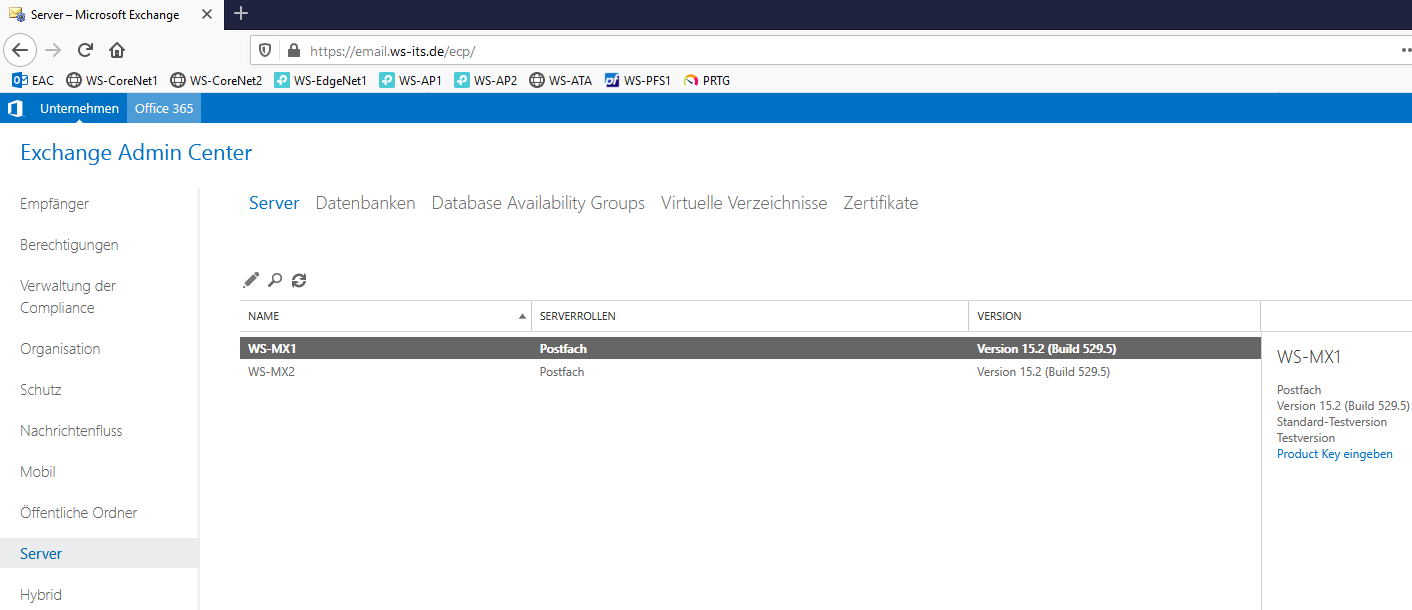Open the Datenbanken tab
This screenshot has width=1412, height=610.
pyautogui.click(x=365, y=203)
